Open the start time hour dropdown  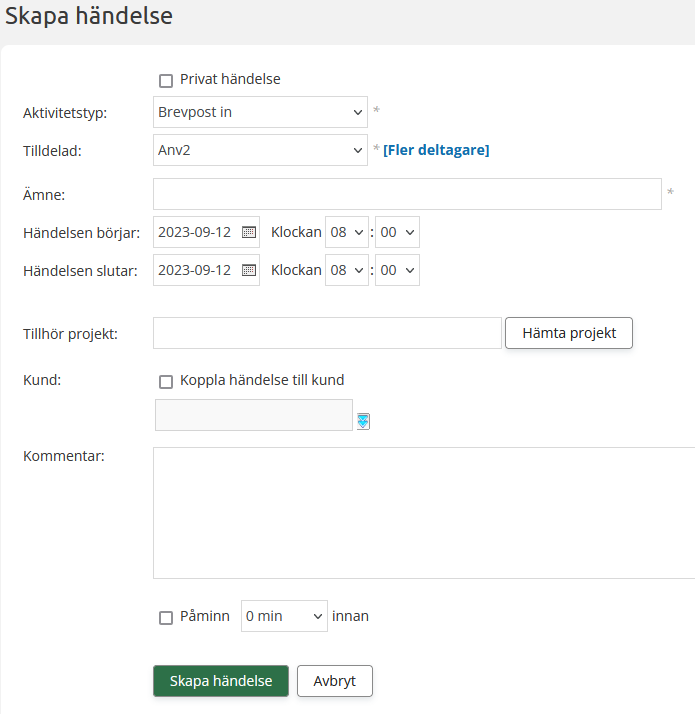(x=347, y=232)
